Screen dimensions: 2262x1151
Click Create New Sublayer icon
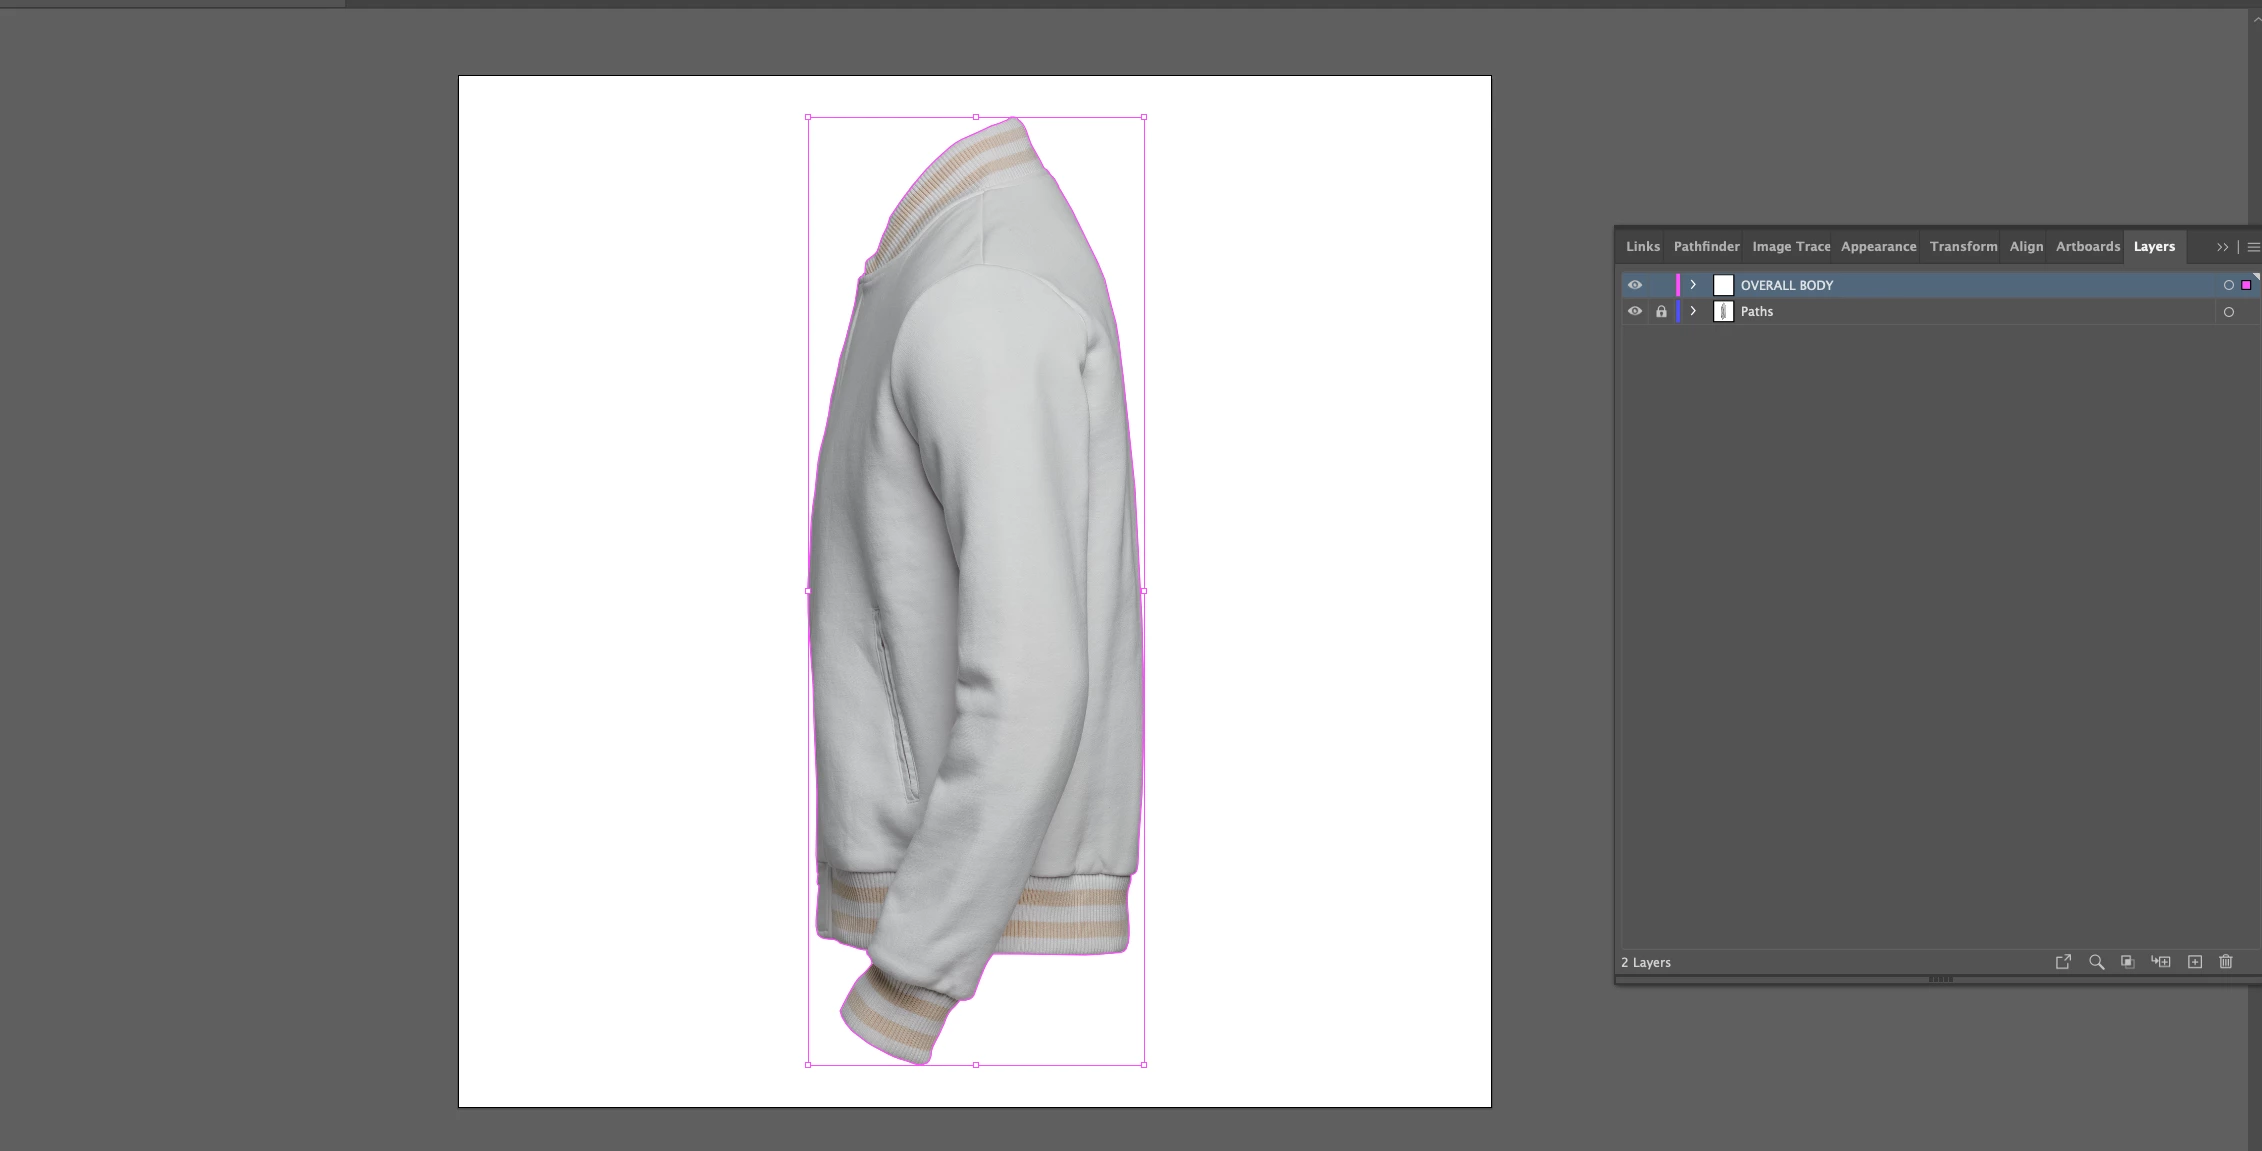[2161, 962]
